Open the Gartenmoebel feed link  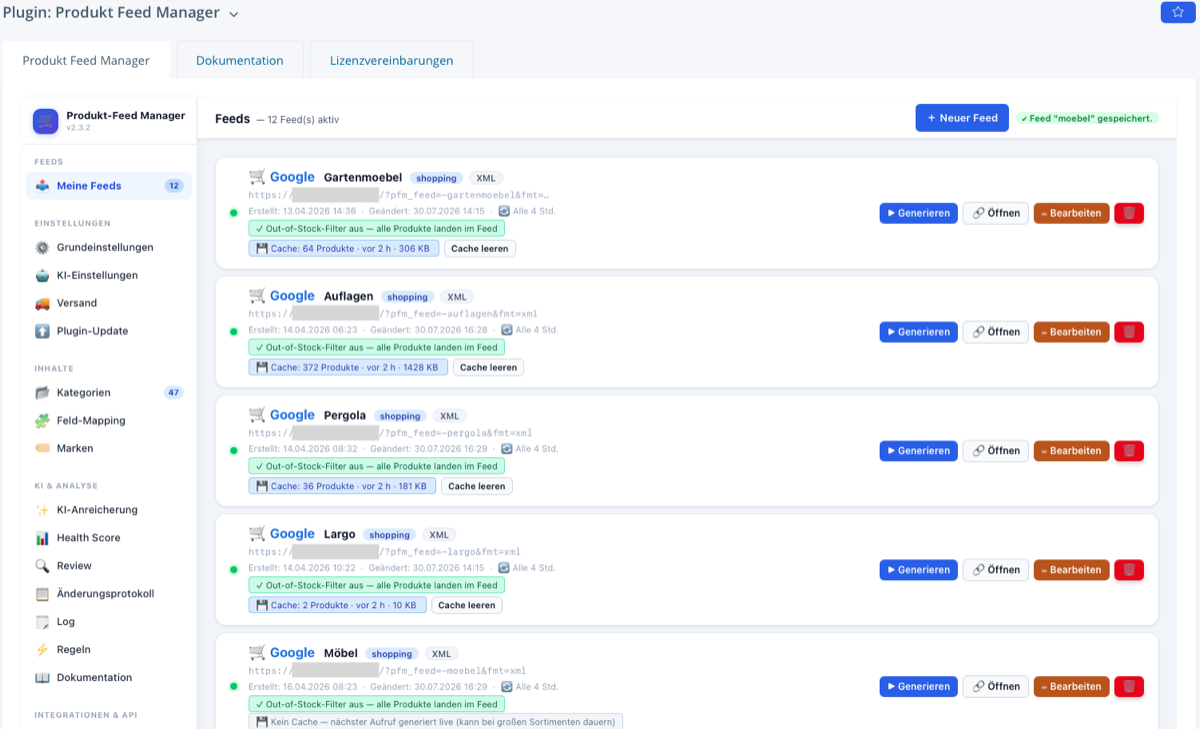(x=995, y=213)
